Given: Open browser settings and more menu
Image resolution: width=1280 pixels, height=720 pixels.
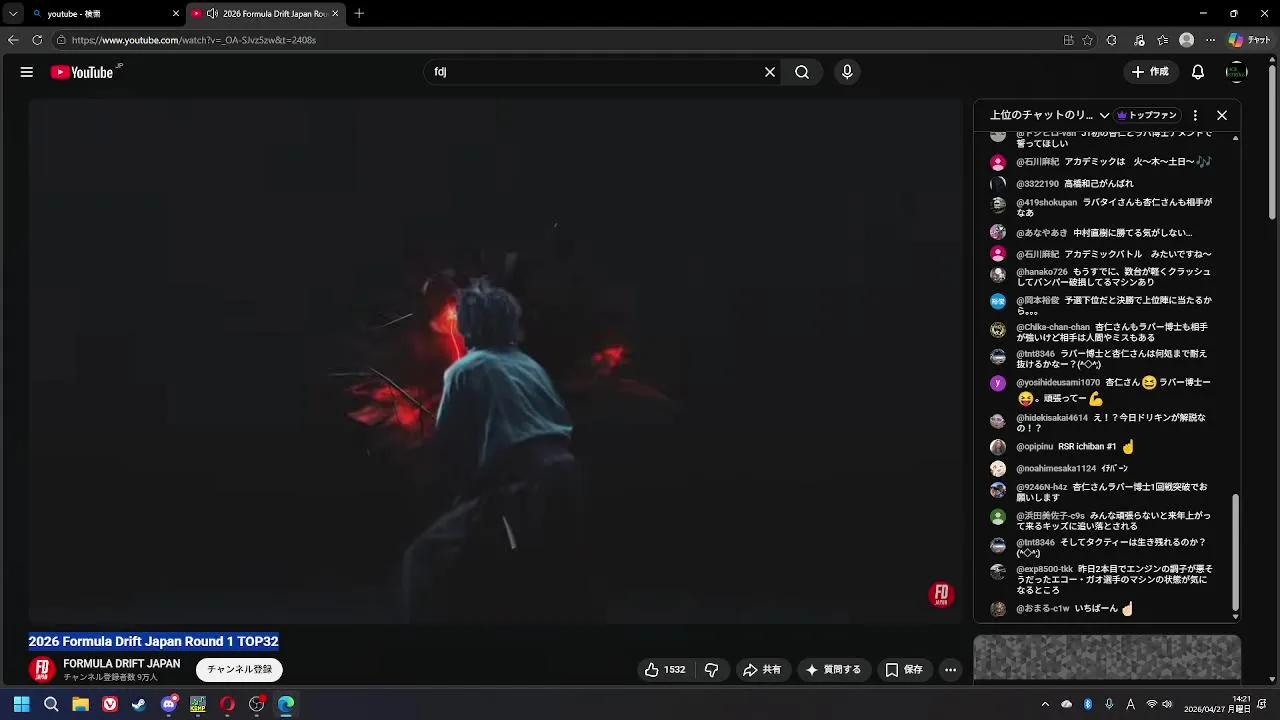Looking at the screenshot, I should tap(1210, 40).
